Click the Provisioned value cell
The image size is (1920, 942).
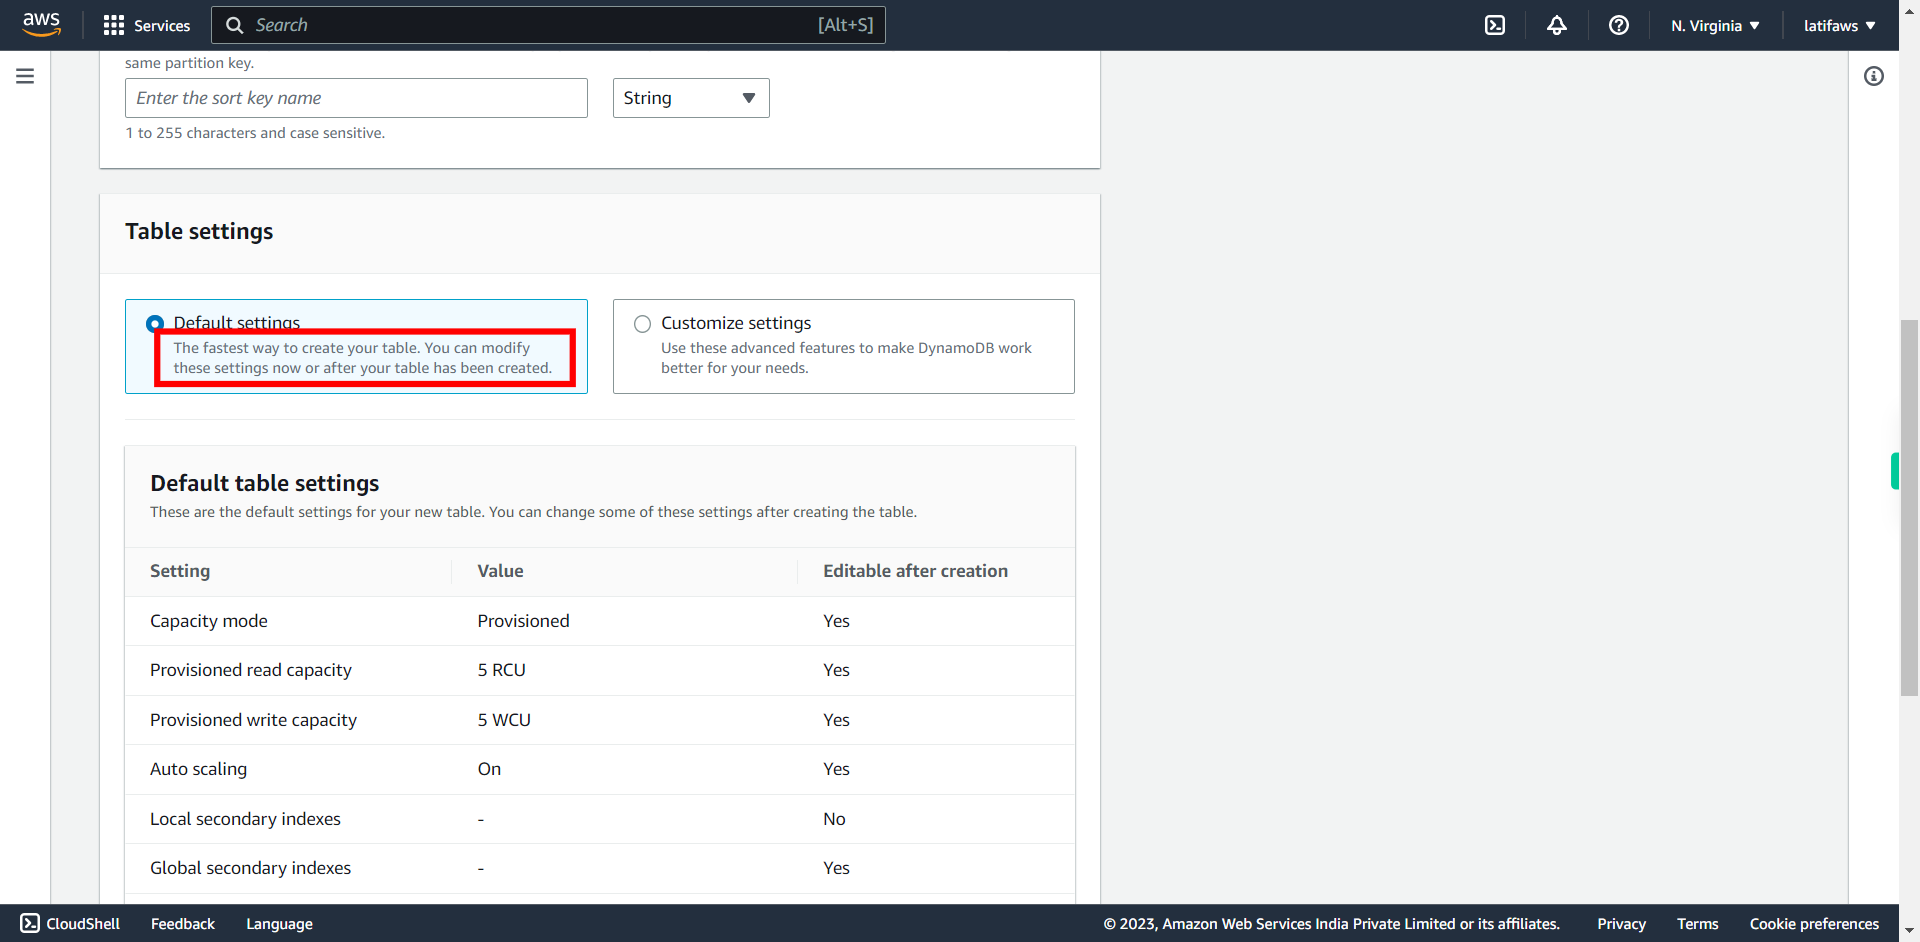click(x=523, y=621)
